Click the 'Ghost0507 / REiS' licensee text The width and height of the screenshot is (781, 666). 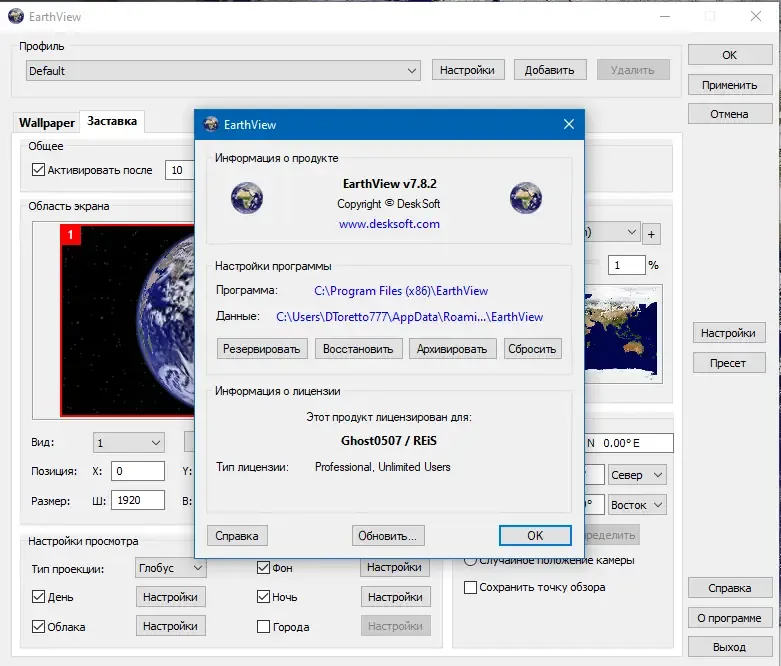point(389,441)
